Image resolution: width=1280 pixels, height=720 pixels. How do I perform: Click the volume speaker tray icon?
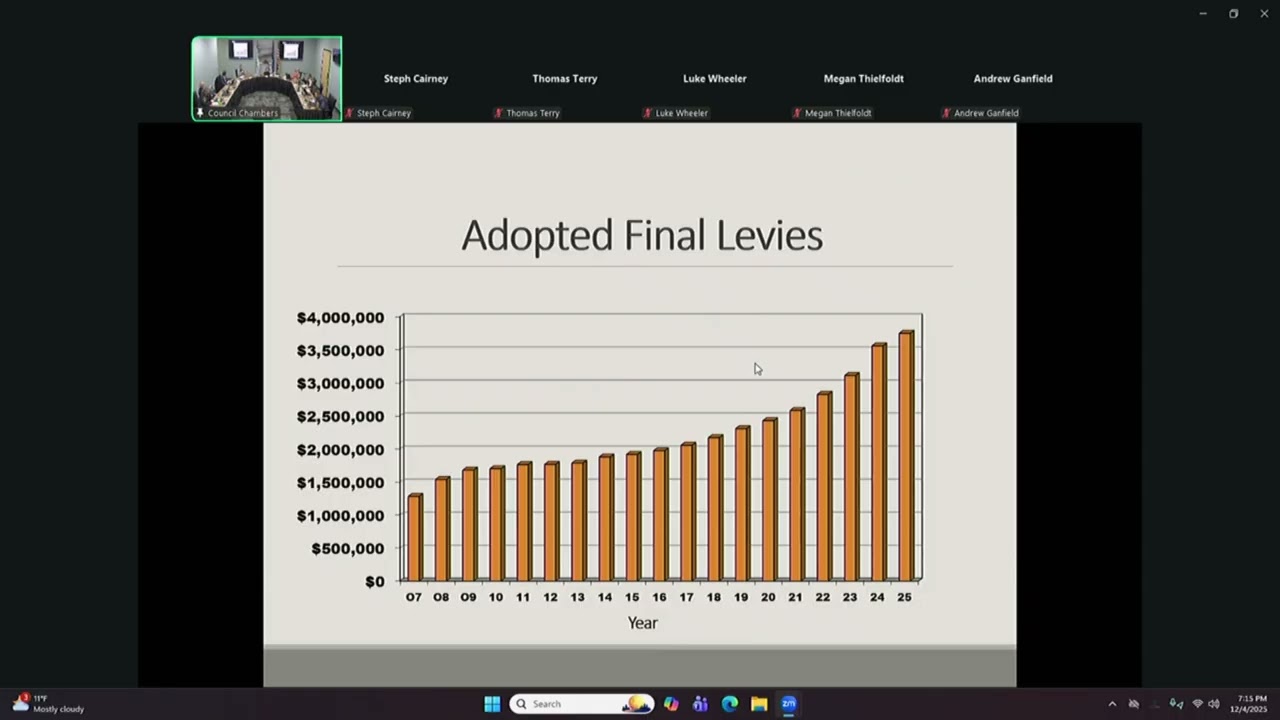pyautogui.click(x=1214, y=704)
